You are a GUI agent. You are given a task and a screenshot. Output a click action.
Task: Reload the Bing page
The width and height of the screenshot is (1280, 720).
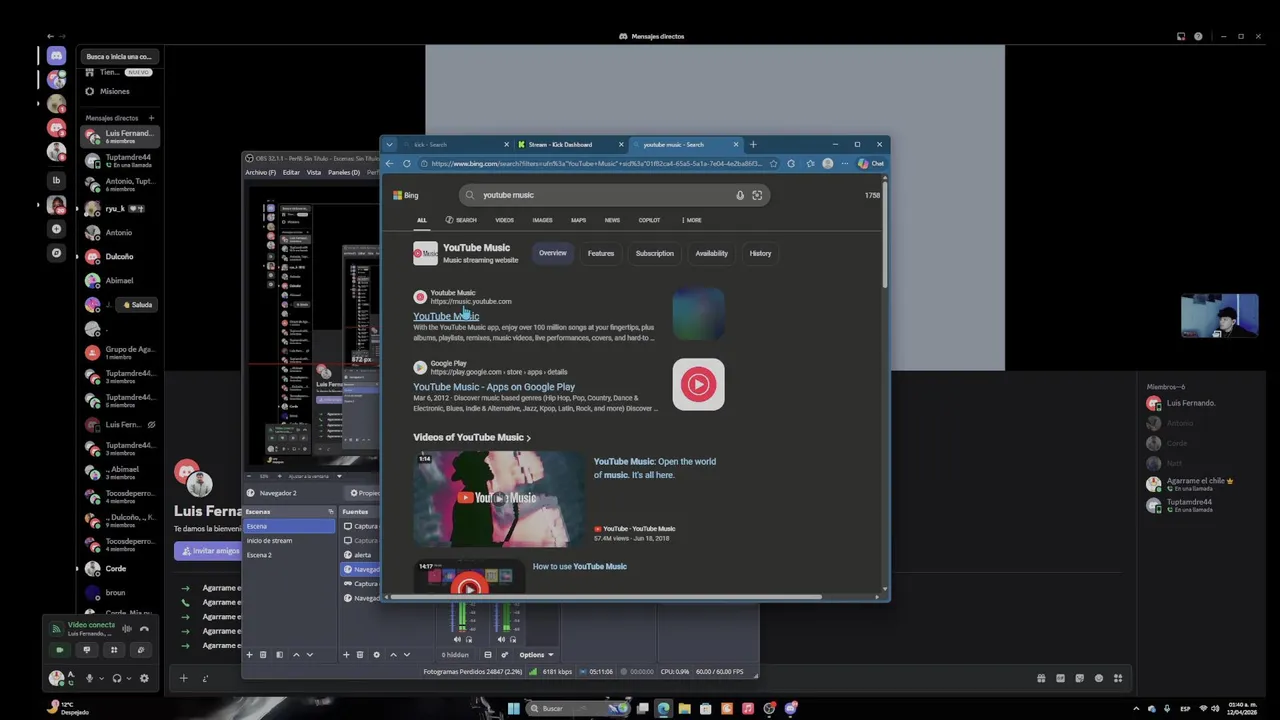coord(406,164)
